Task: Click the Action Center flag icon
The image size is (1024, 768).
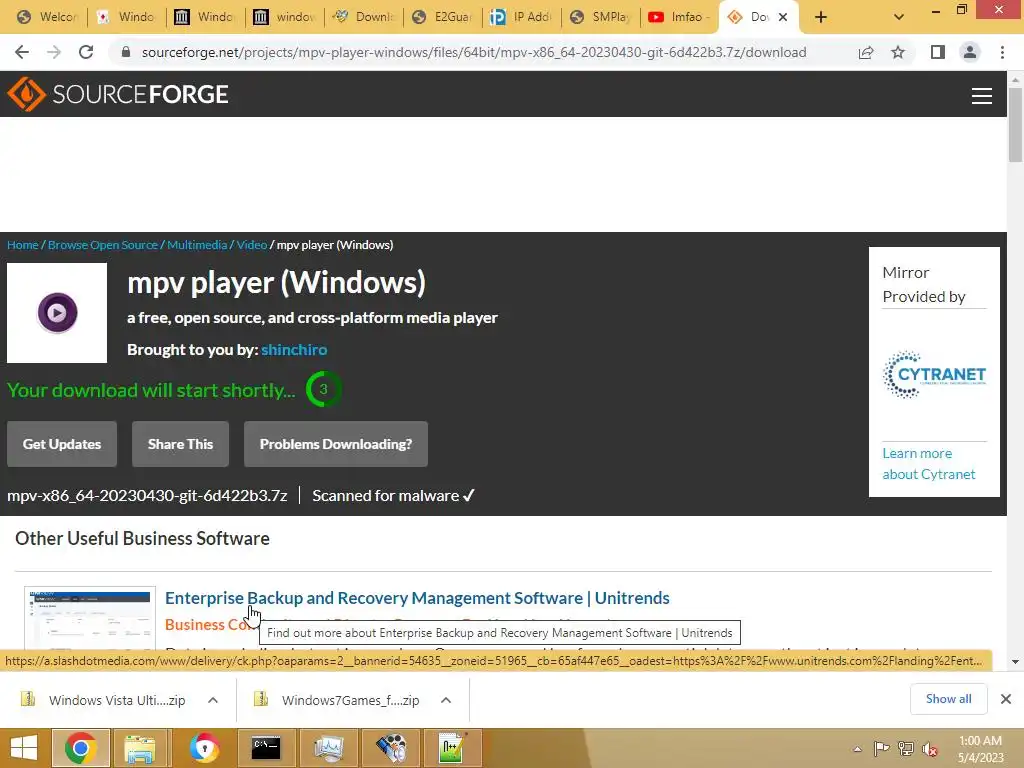Action: (882, 748)
